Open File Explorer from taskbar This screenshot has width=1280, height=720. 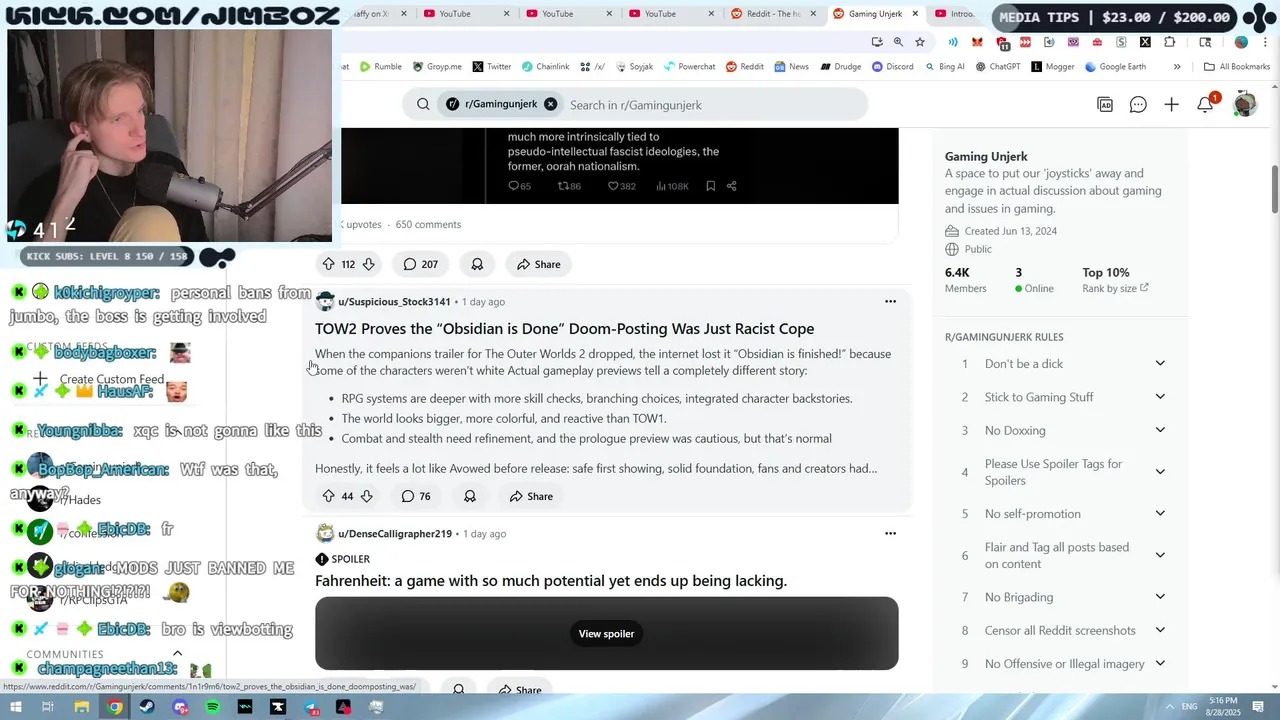[x=82, y=707]
